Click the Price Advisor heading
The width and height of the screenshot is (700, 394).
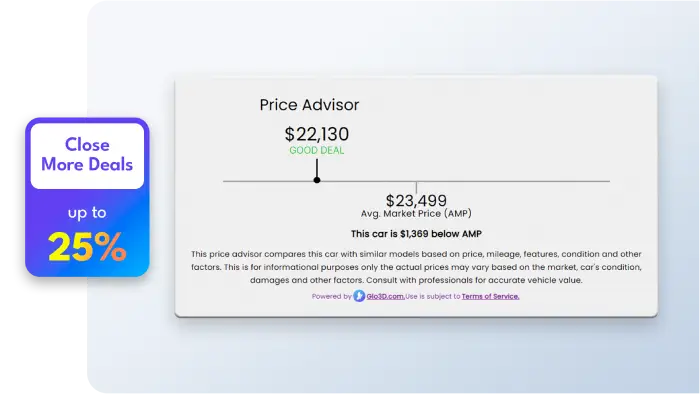click(x=309, y=105)
